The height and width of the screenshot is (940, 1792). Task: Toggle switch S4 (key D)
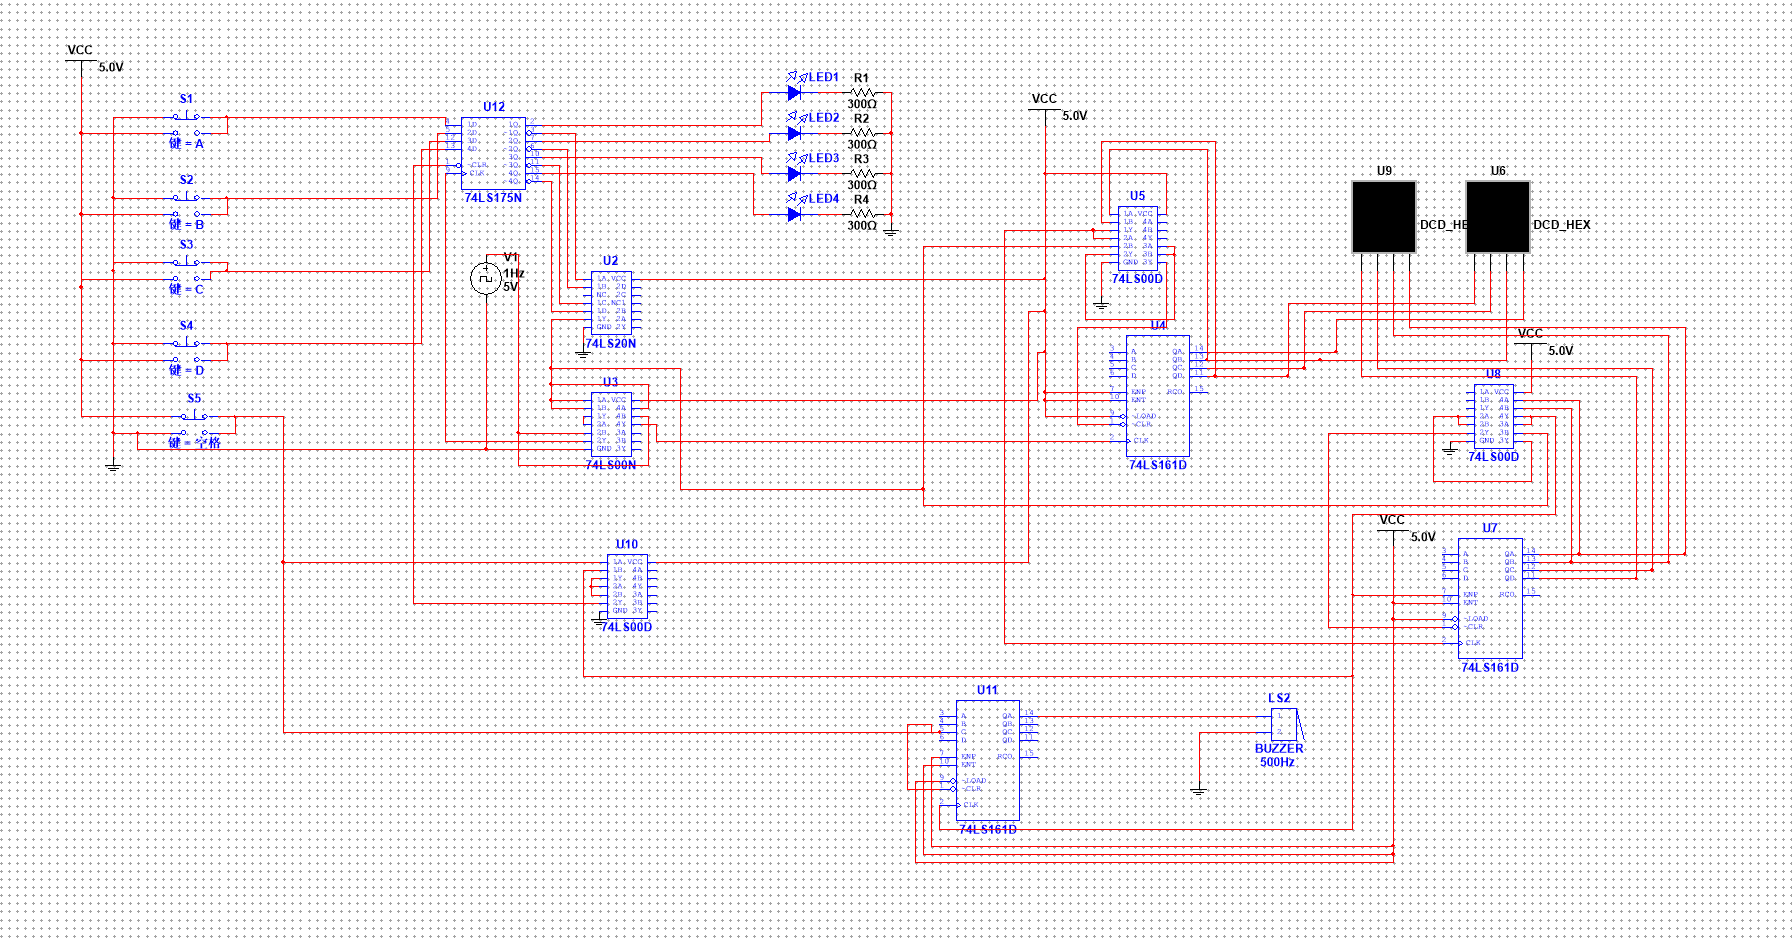point(187,351)
